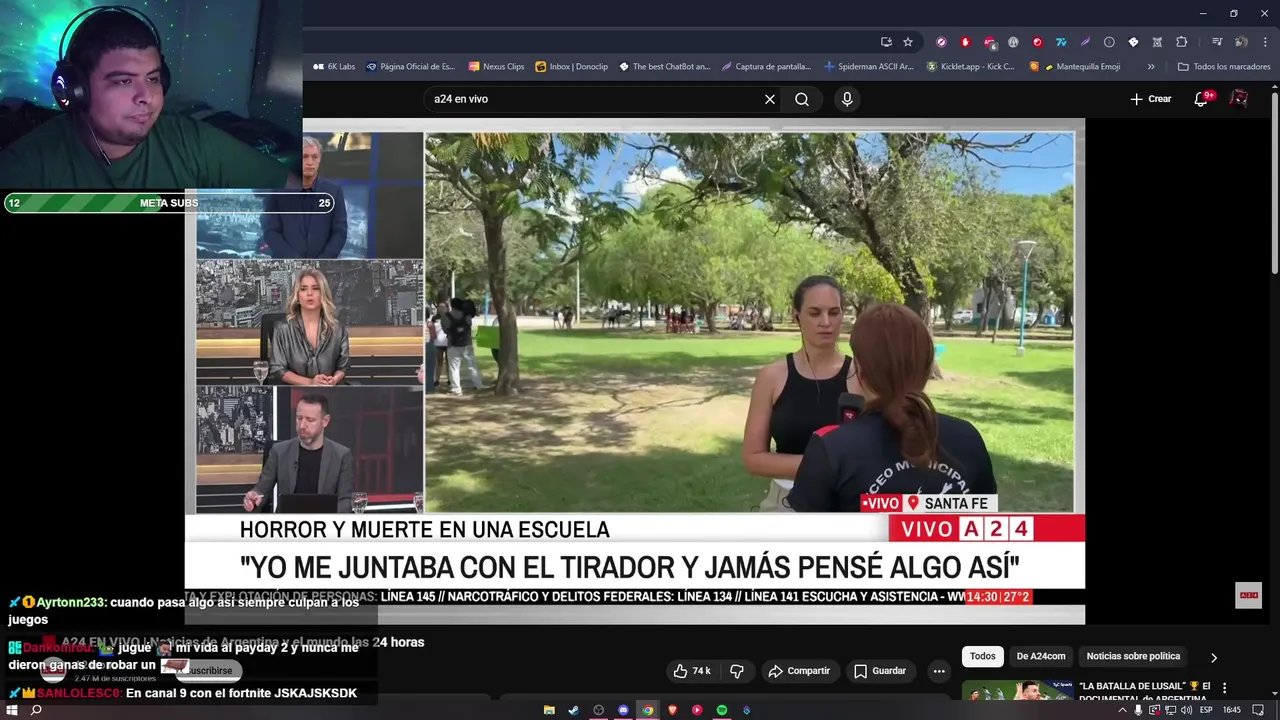Click the pink circle-slash extension icon
Viewport: 1280px width, 720px height.
(941, 42)
